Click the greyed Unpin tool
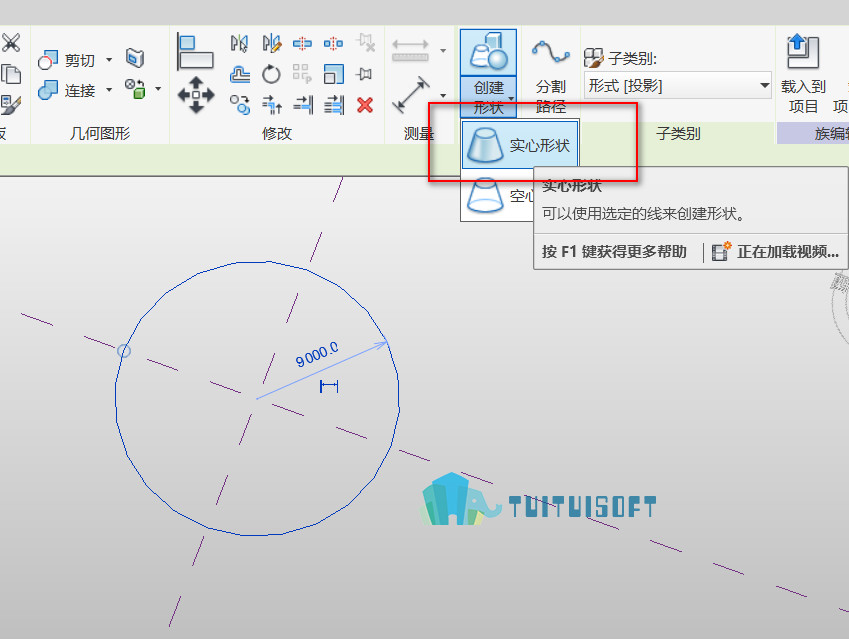This screenshot has height=639, width=849. (x=365, y=43)
